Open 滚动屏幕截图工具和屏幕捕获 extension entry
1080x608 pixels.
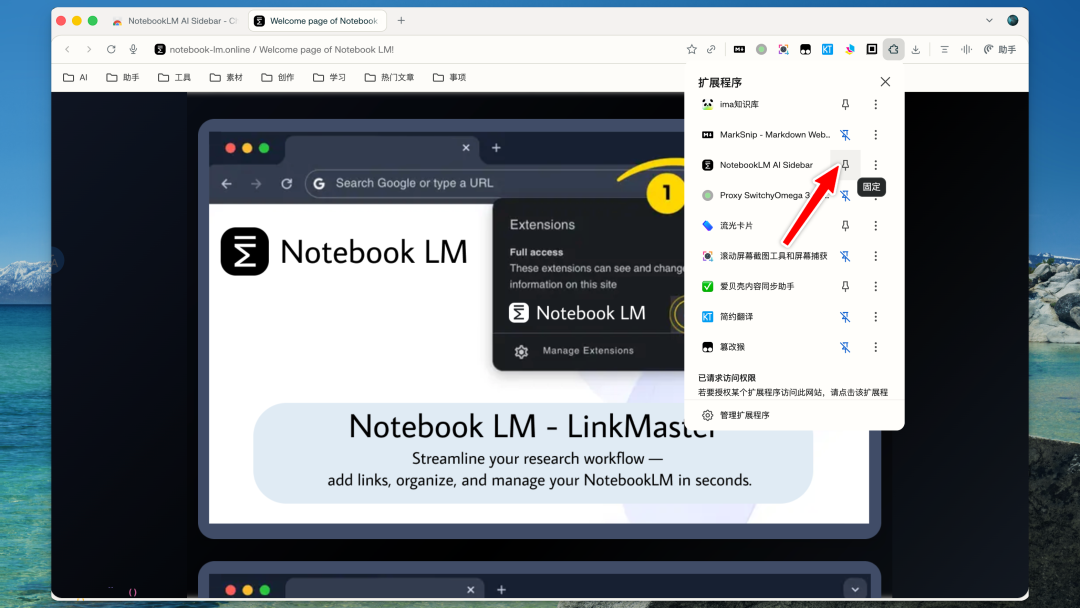click(763, 256)
